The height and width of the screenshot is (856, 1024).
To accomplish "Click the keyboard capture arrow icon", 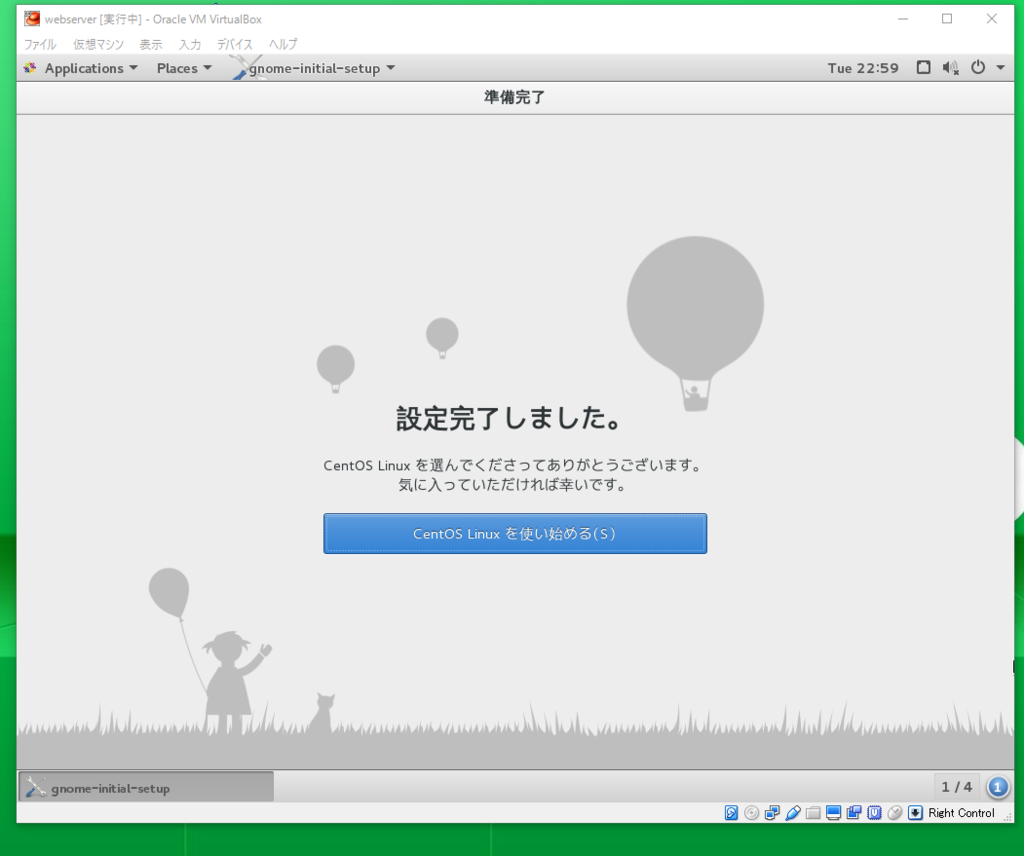I will tap(916, 813).
